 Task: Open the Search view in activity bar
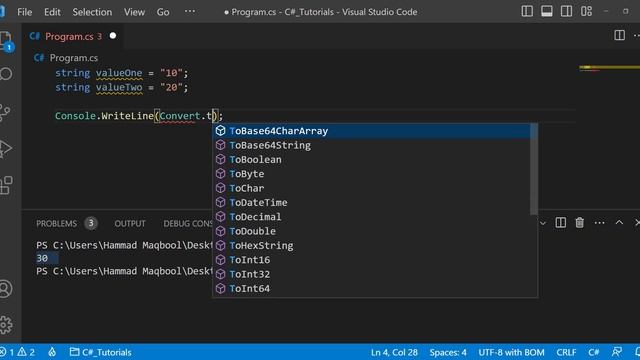pos(6,74)
